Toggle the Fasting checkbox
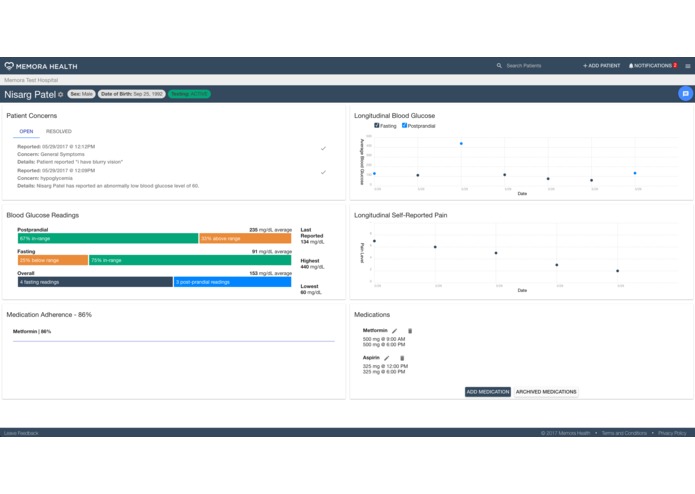This screenshot has width=695, height=494. click(x=376, y=125)
